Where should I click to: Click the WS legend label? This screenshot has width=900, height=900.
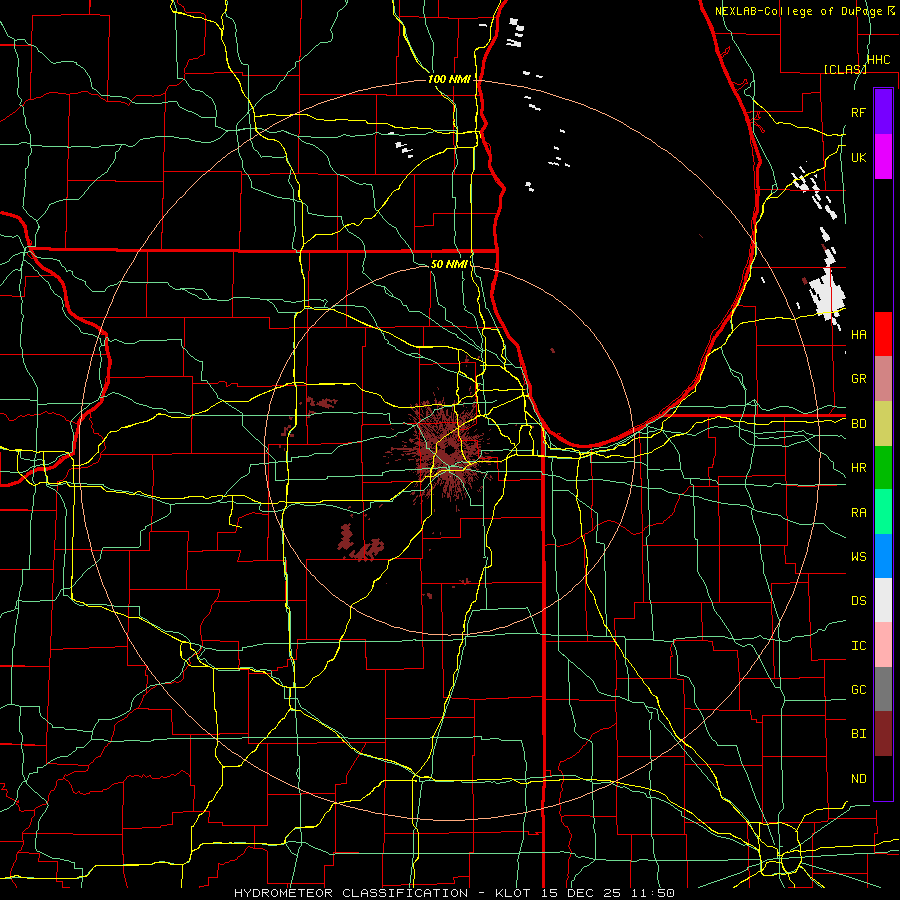[858, 556]
